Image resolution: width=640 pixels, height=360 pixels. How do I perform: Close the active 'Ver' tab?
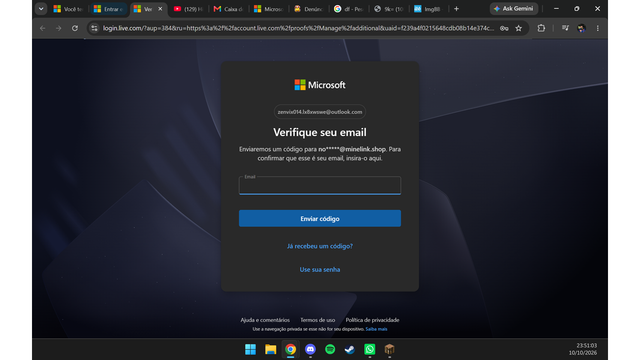160,9
